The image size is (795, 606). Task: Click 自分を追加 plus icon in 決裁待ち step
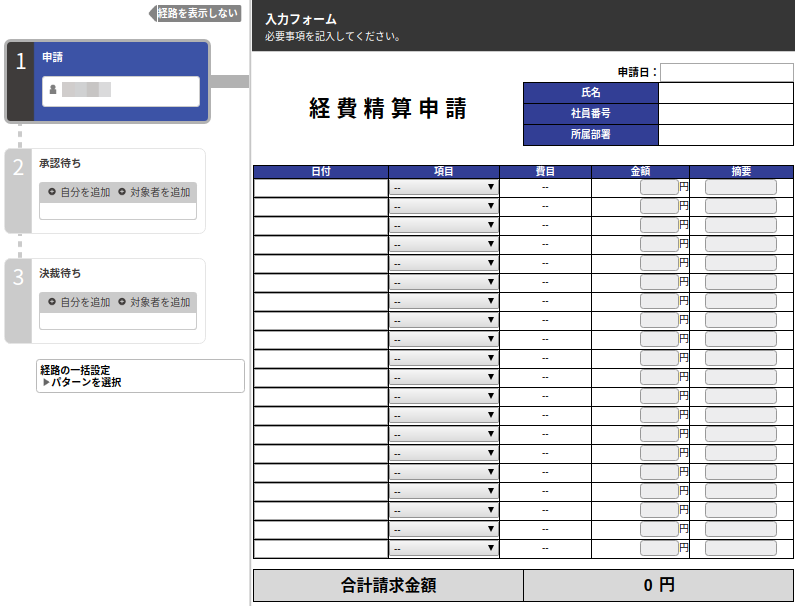coord(52,302)
